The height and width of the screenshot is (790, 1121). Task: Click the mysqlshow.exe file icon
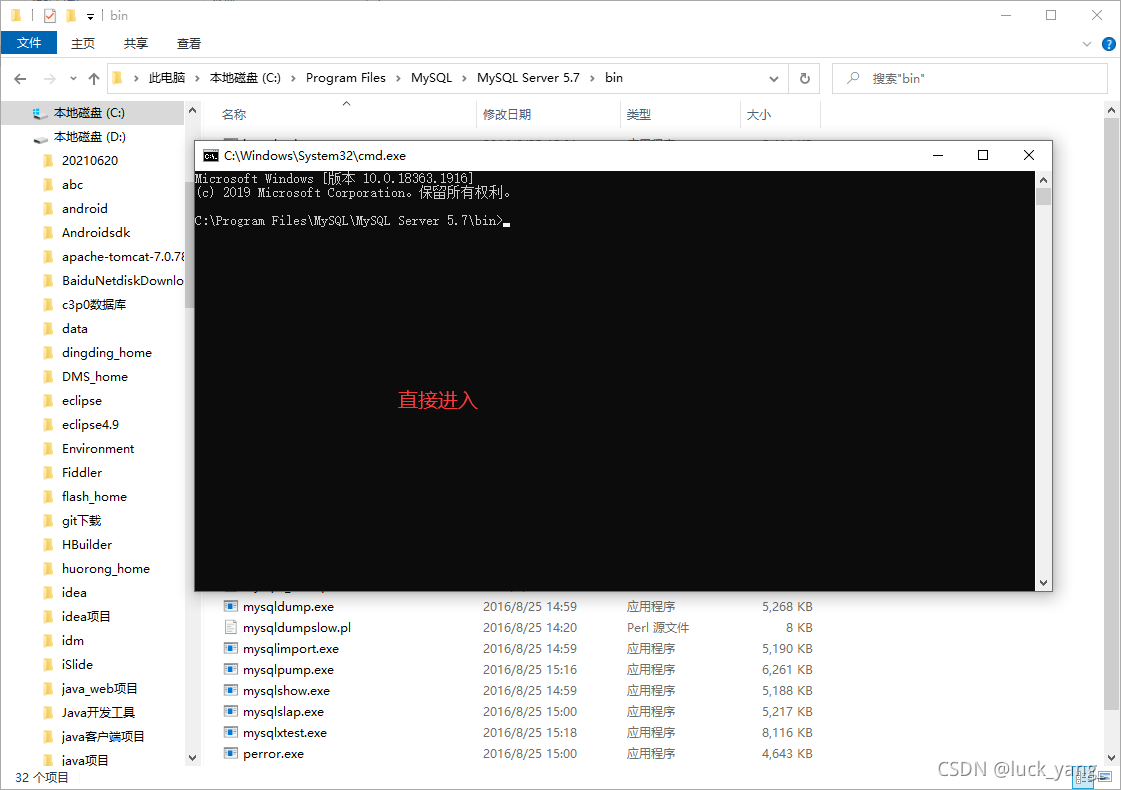pos(230,691)
